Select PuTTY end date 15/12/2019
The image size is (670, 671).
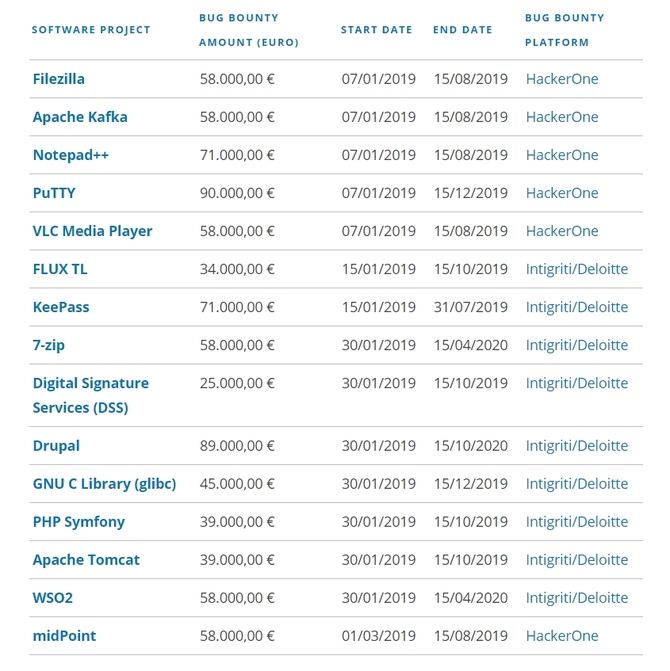click(x=471, y=193)
